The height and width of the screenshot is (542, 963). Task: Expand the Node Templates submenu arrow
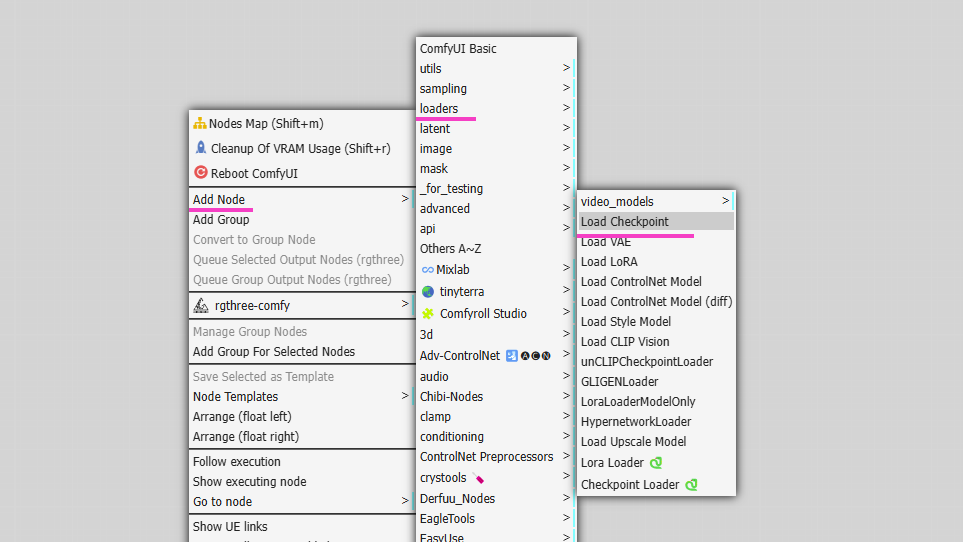click(x=405, y=395)
